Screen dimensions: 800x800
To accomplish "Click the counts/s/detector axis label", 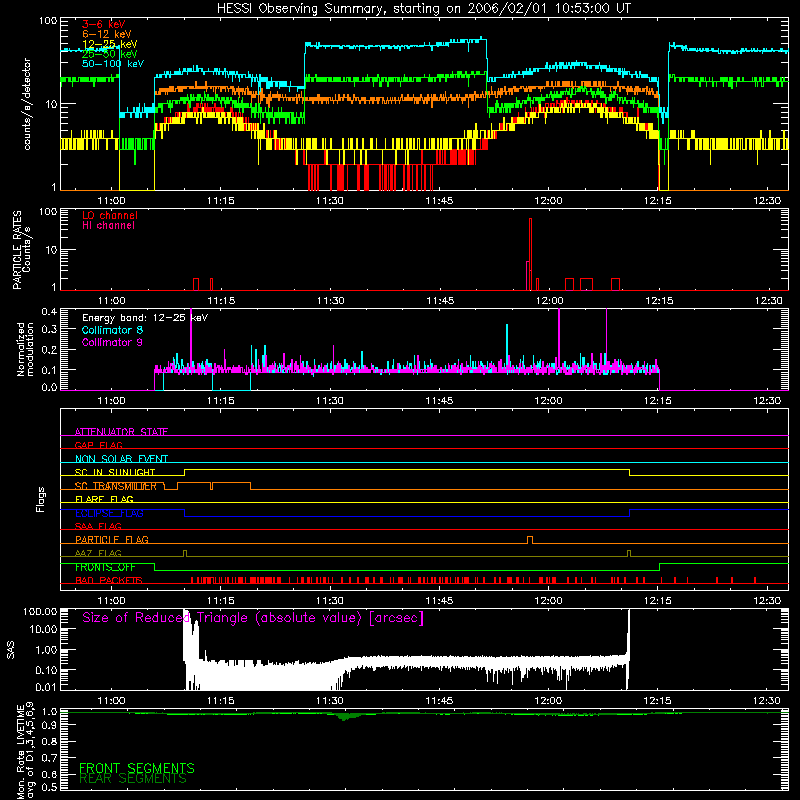I will pos(27,104).
